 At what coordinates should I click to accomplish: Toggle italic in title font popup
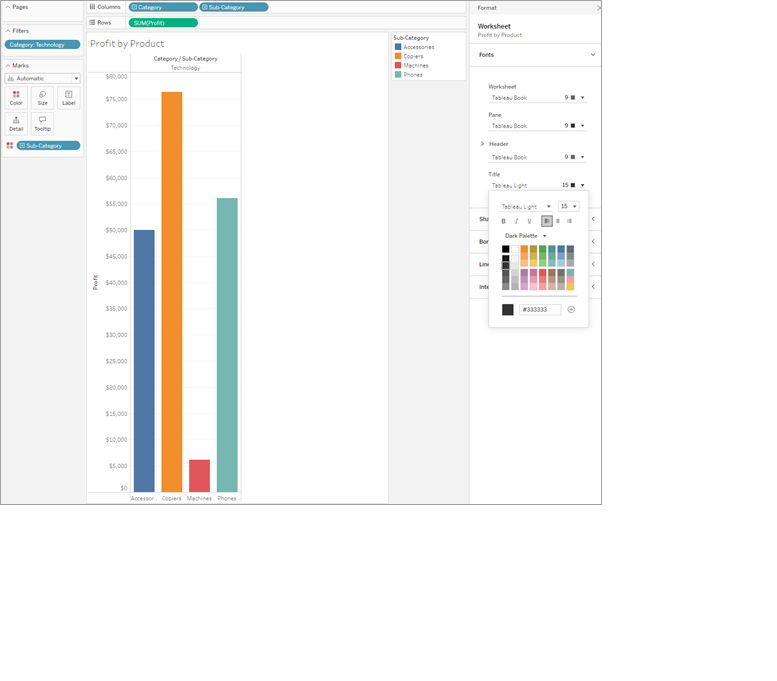pos(516,221)
